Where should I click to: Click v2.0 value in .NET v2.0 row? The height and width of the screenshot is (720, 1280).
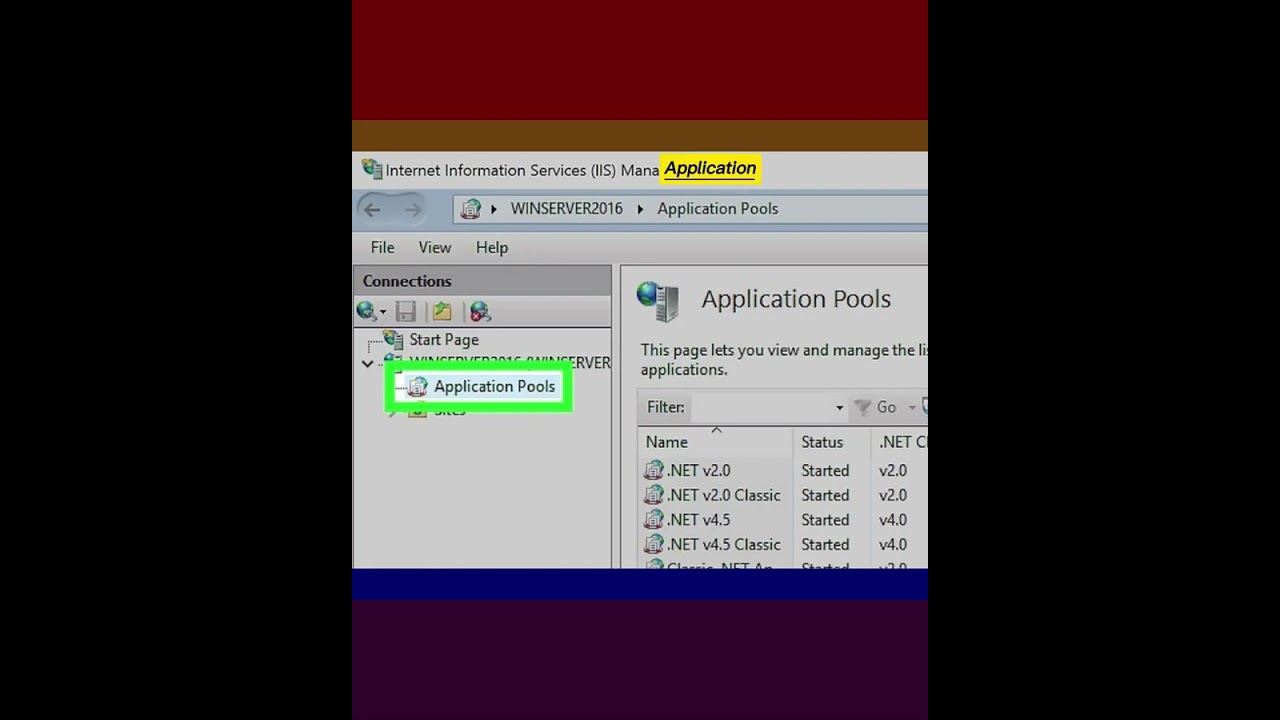[893, 470]
